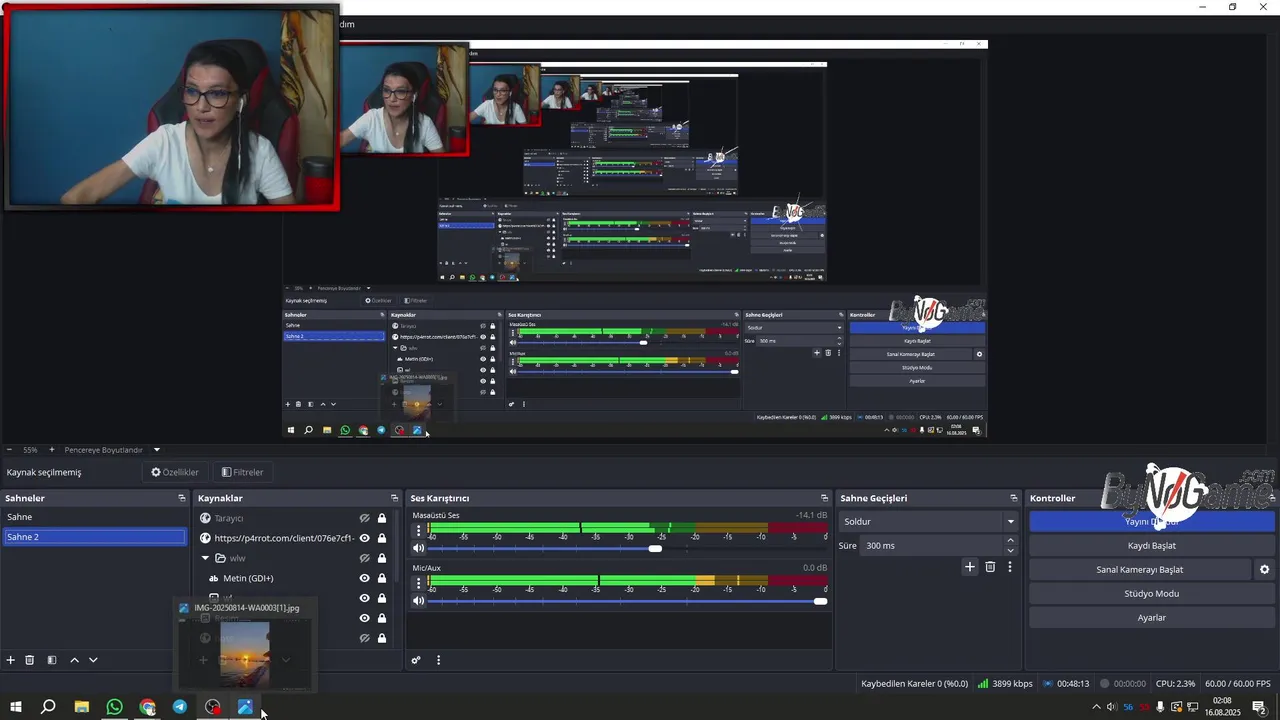Open Mic/Aux options dots

[418, 582]
